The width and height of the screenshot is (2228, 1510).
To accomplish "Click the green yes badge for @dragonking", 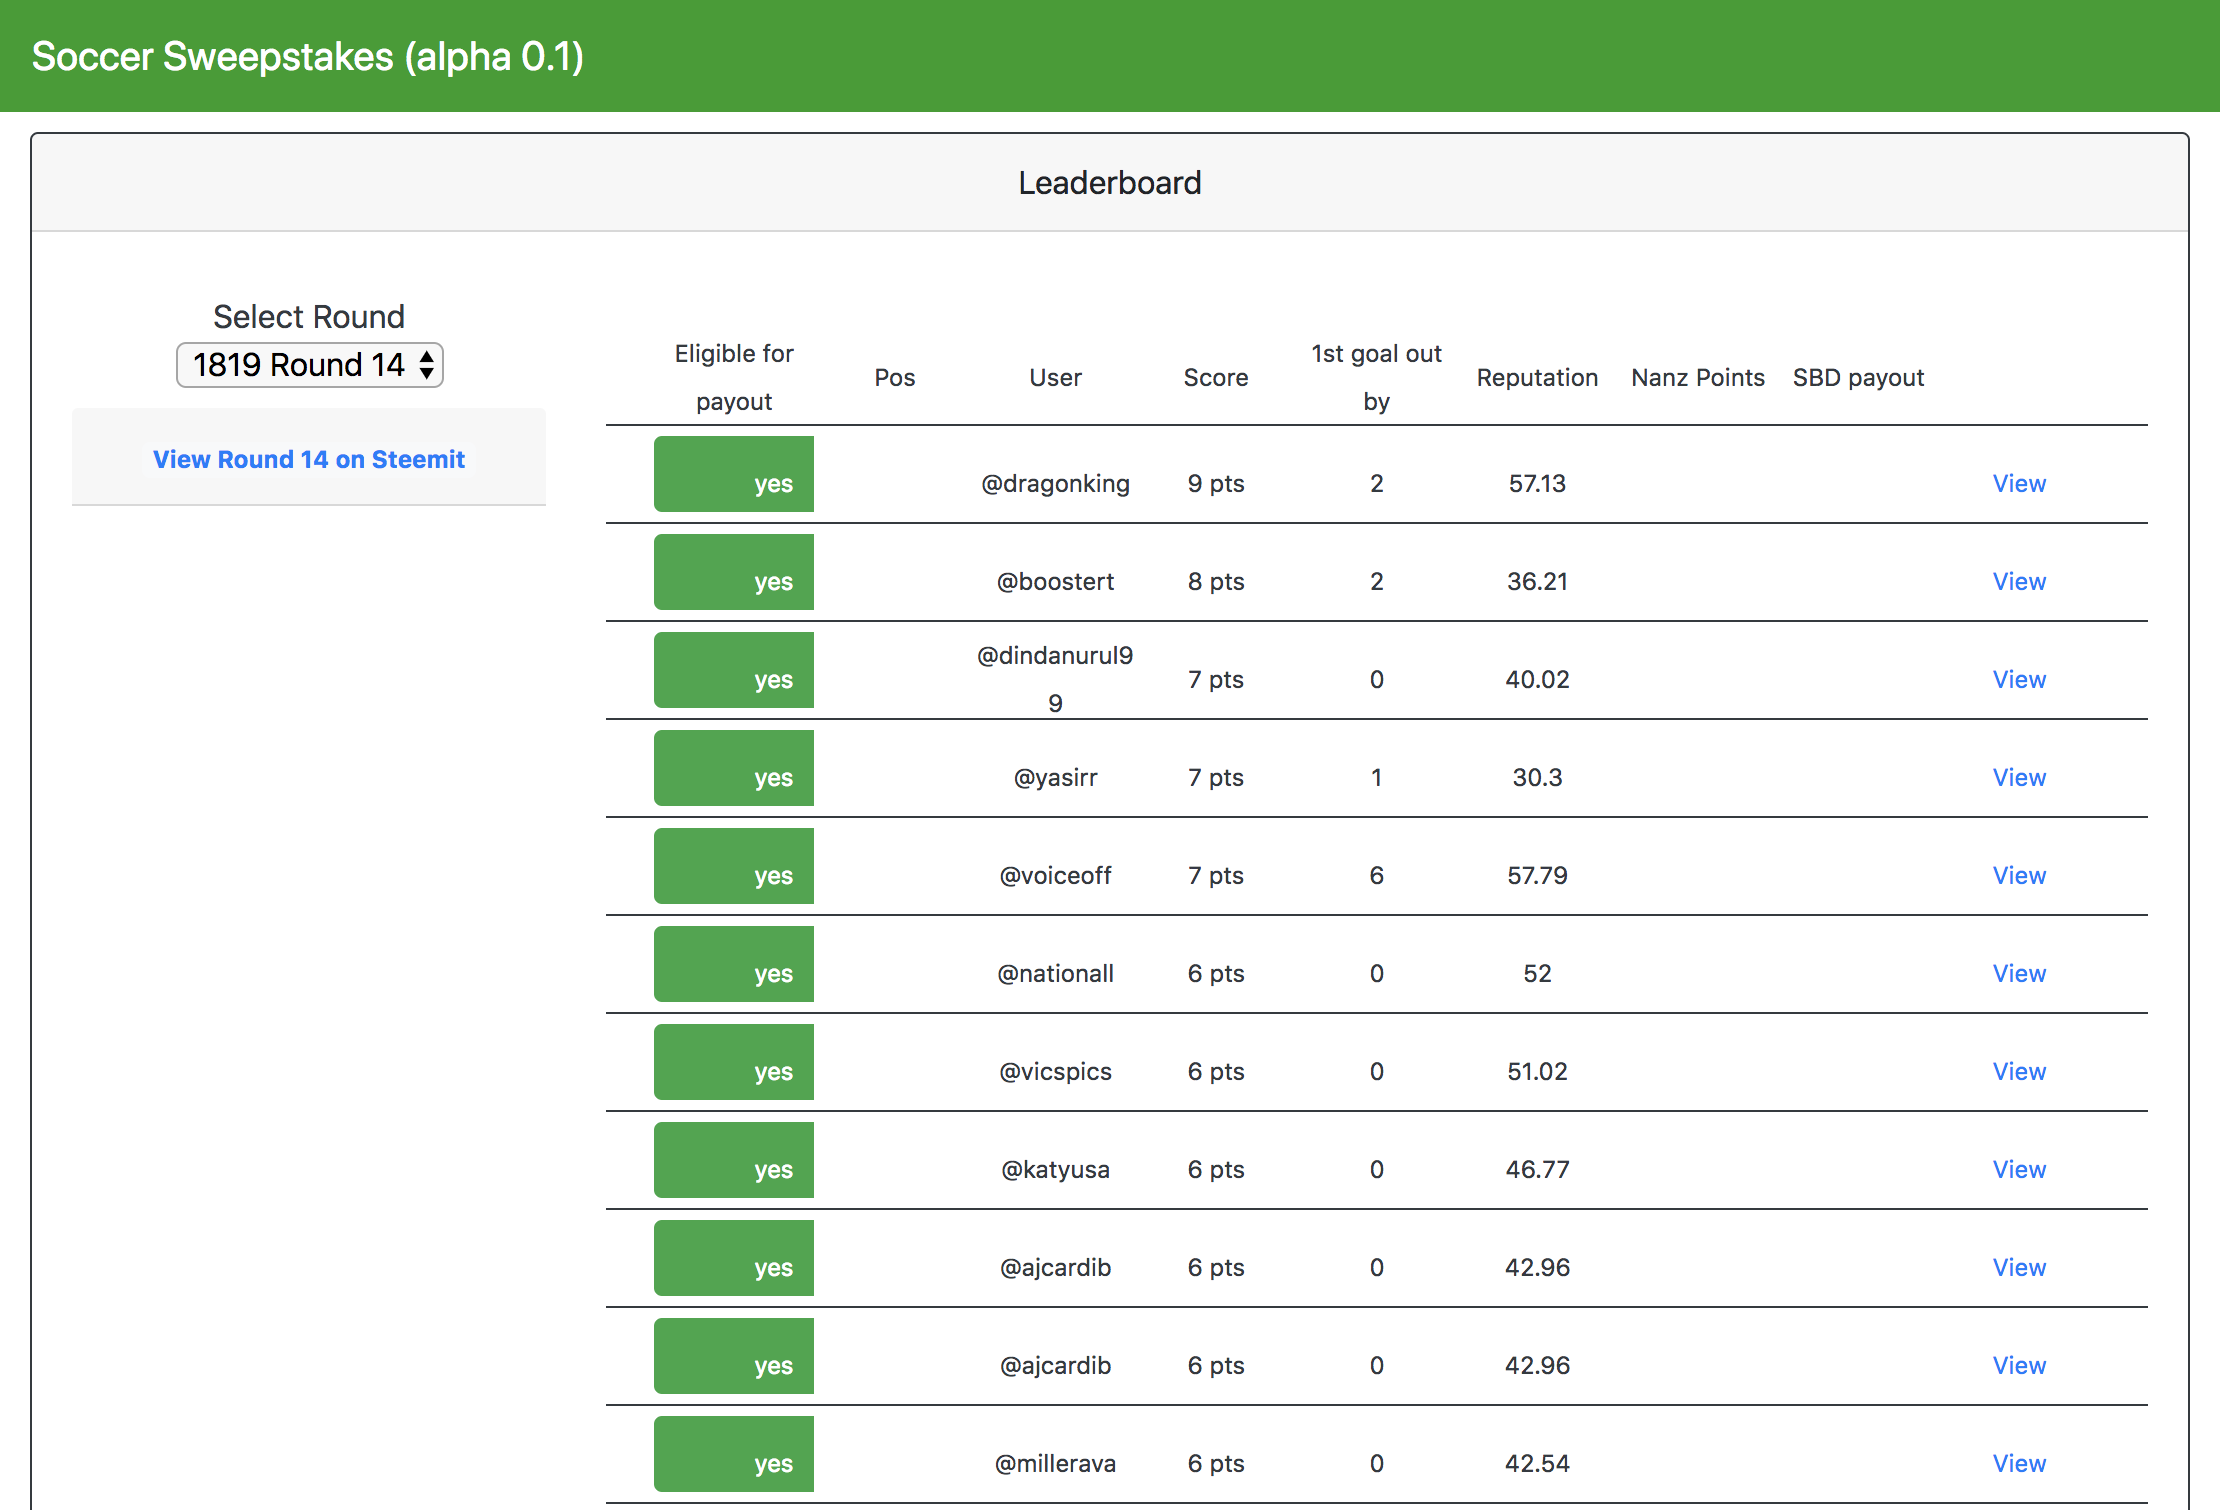I will click(x=734, y=474).
